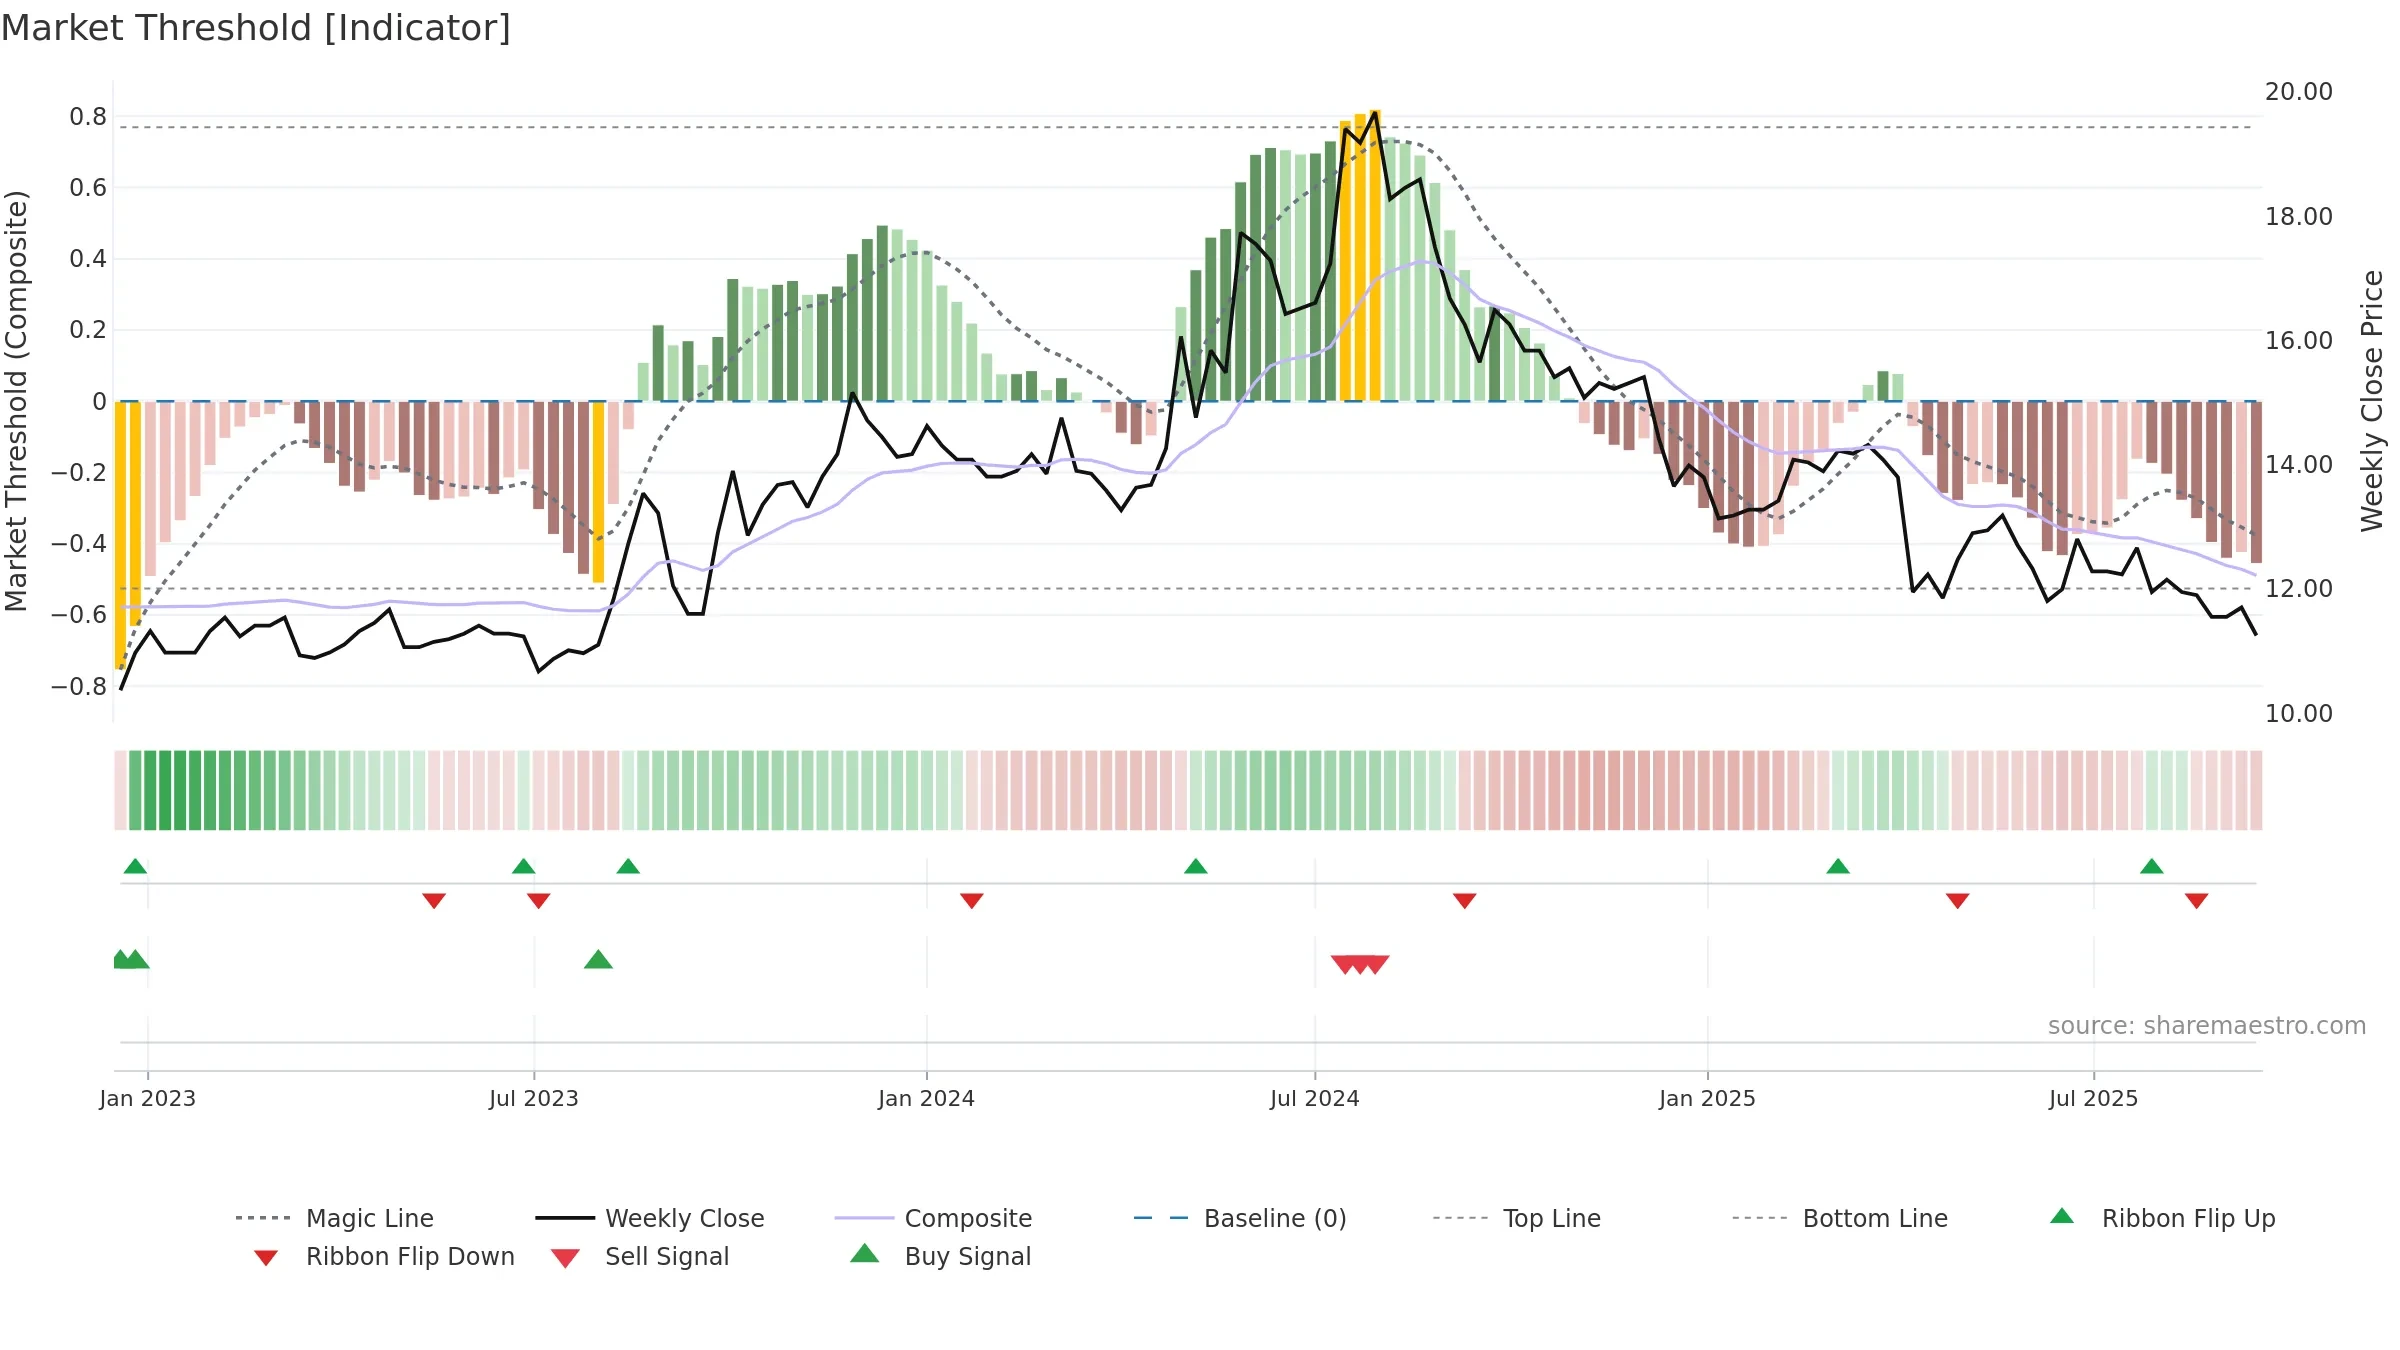This screenshot has height=1350, width=2400.
Task: Click the ribbon flip down marker near May 2025
Action: (x=1958, y=901)
